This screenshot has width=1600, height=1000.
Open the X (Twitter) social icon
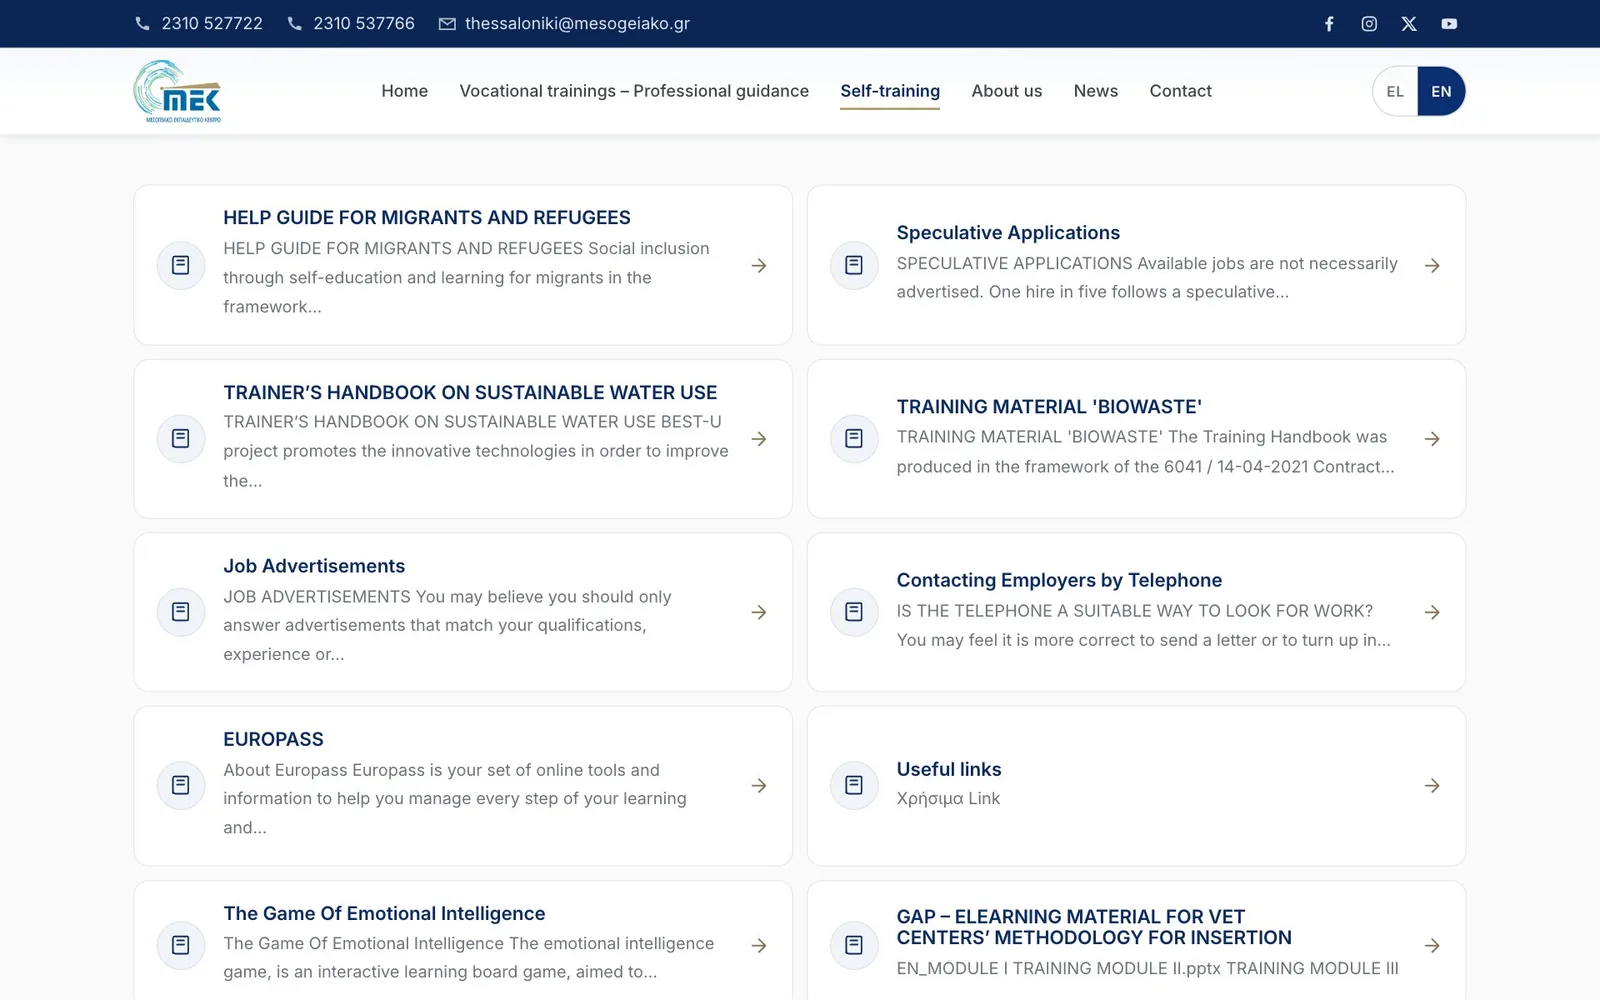coord(1409,24)
